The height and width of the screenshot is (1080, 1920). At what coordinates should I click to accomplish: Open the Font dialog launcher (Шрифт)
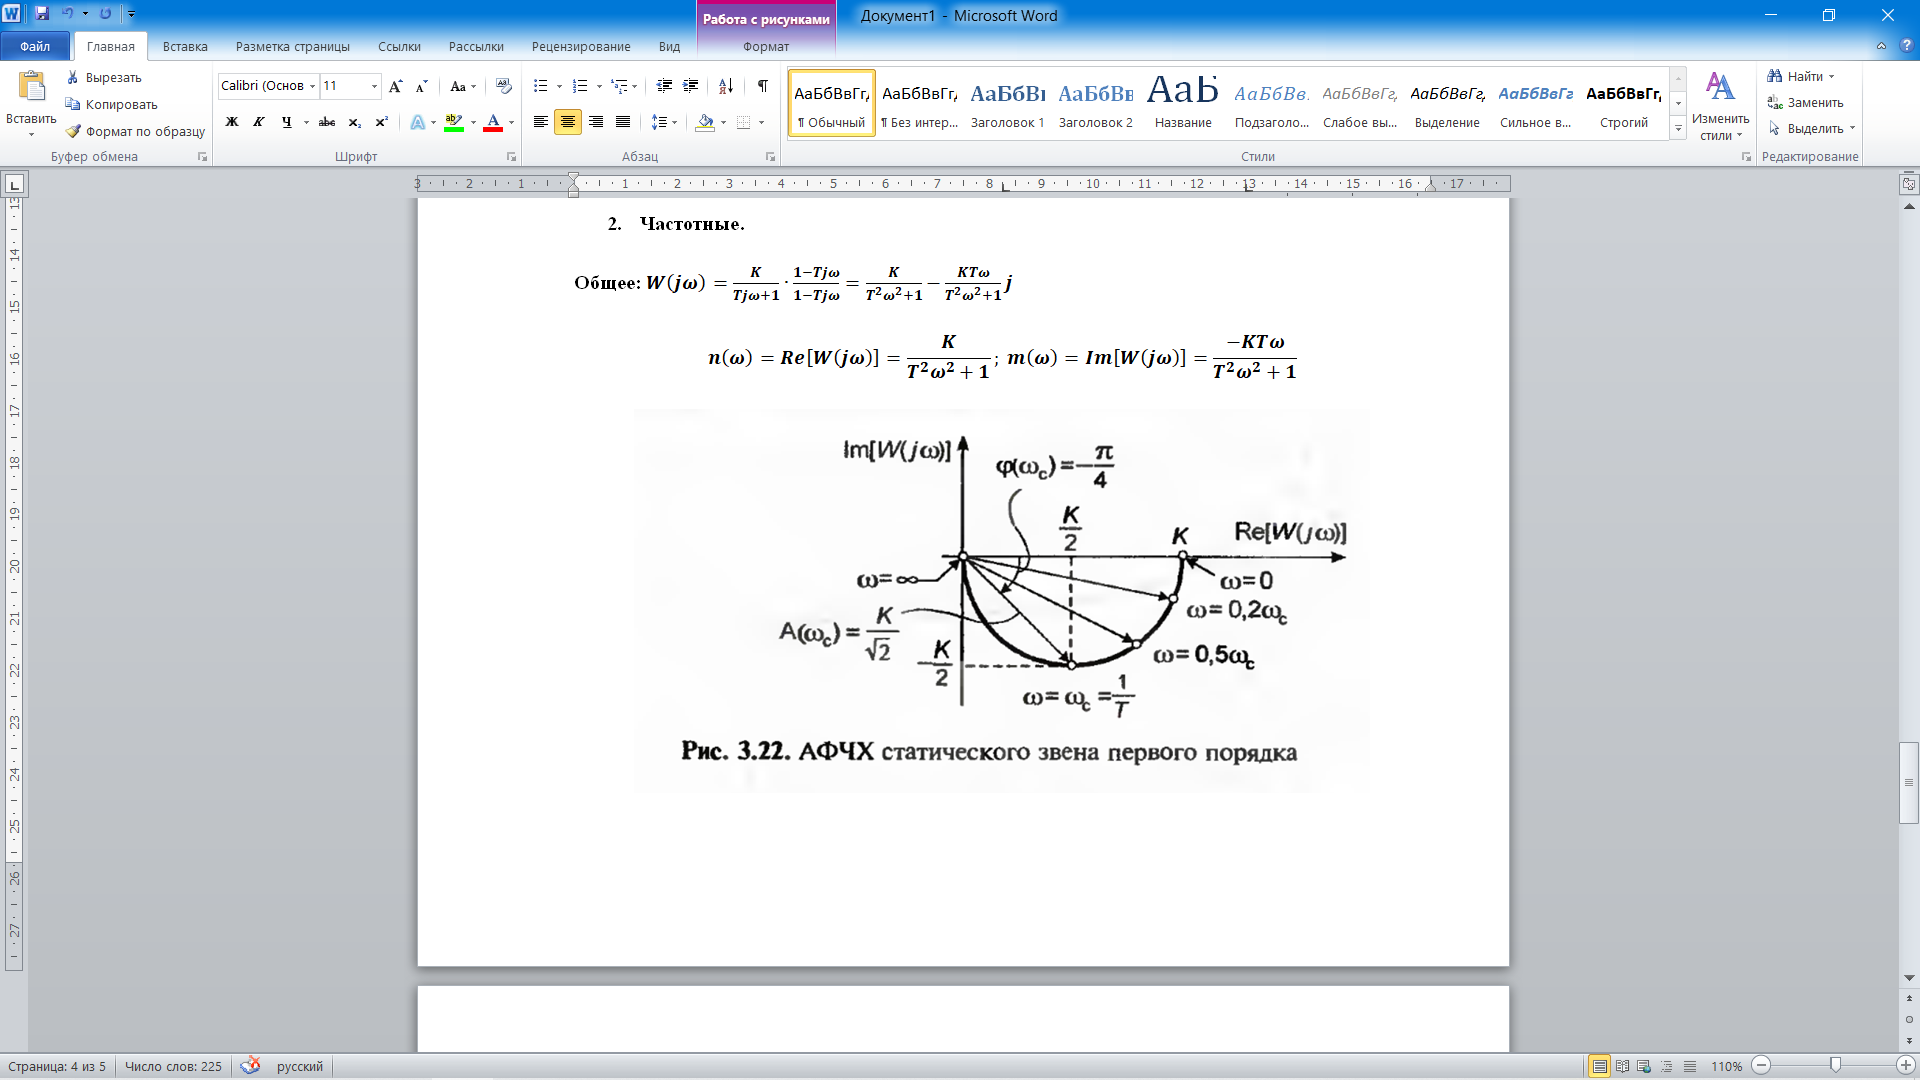click(511, 157)
